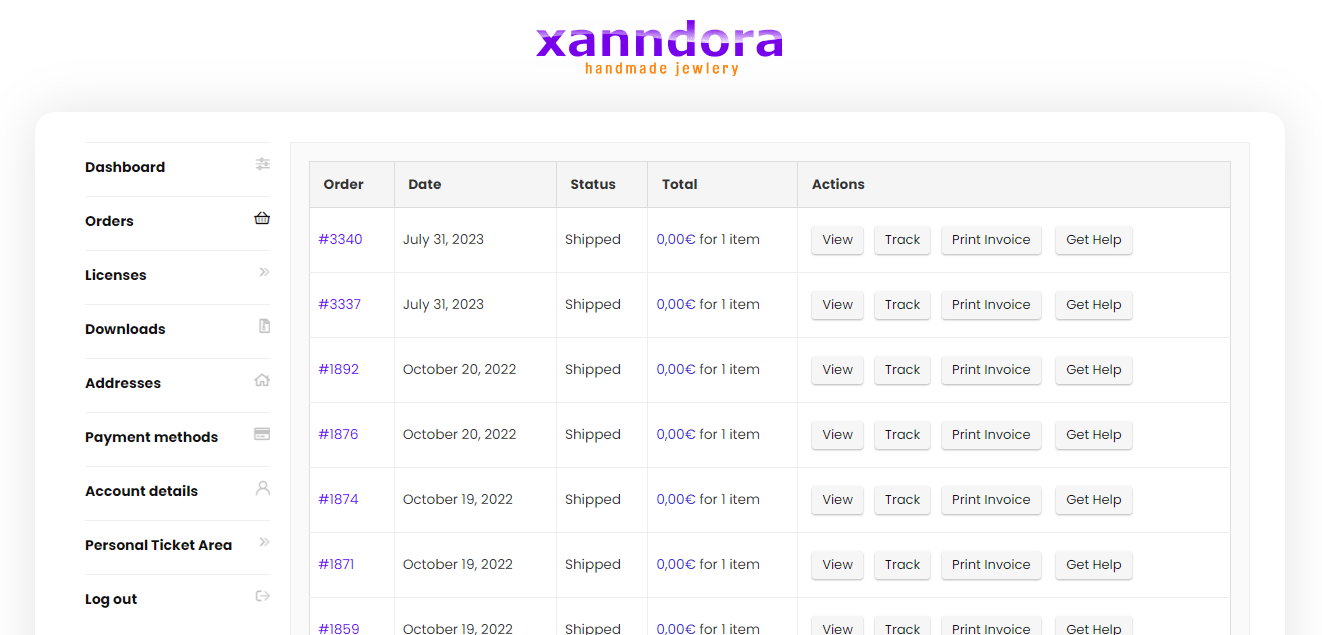The width and height of the screenshot is (1322, 635).
Task: Open the Licenses menu item
Action: (x=116, y=275)
